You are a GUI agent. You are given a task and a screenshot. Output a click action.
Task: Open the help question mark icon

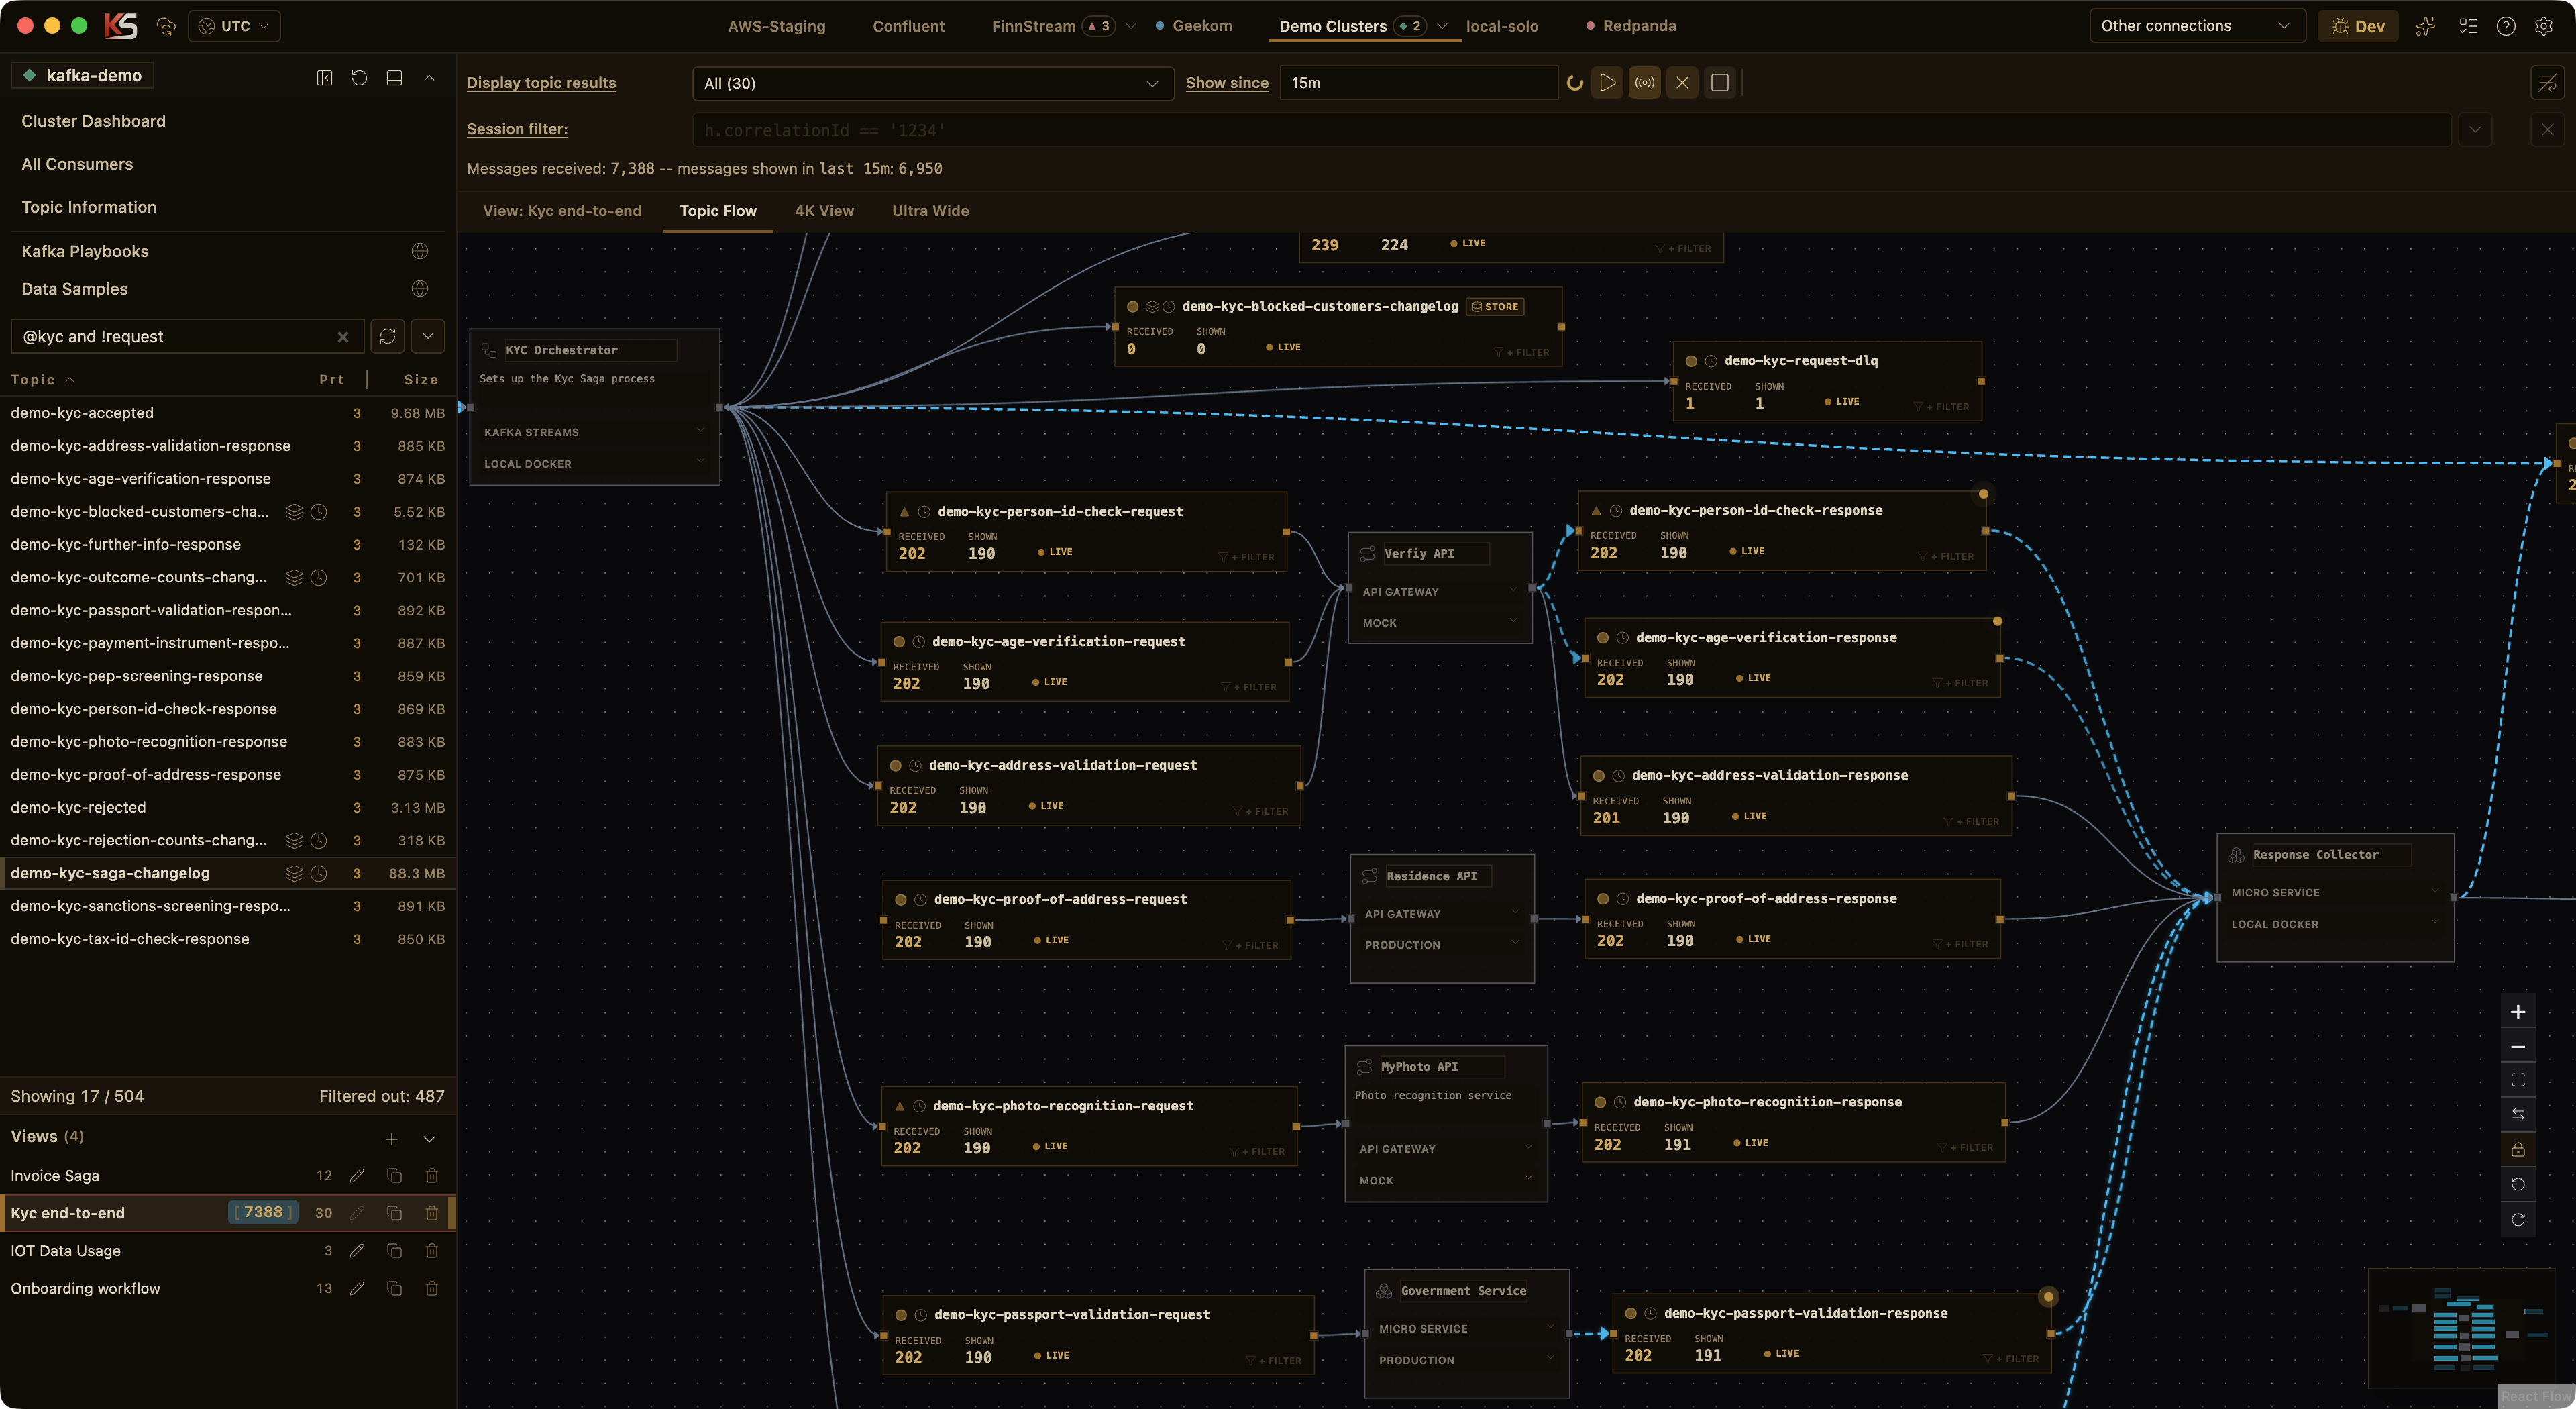pos(2505,26)
